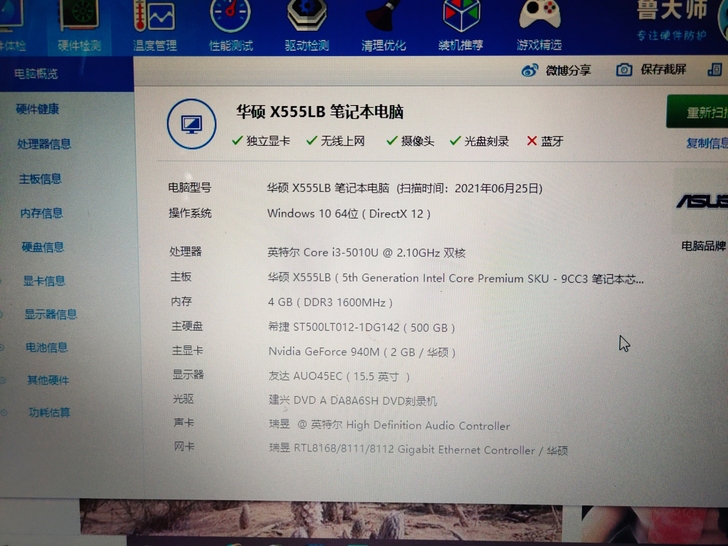The image size is (728, 546).
Task: Open 主板信息 in sidebar
Action: pos(40,179)
